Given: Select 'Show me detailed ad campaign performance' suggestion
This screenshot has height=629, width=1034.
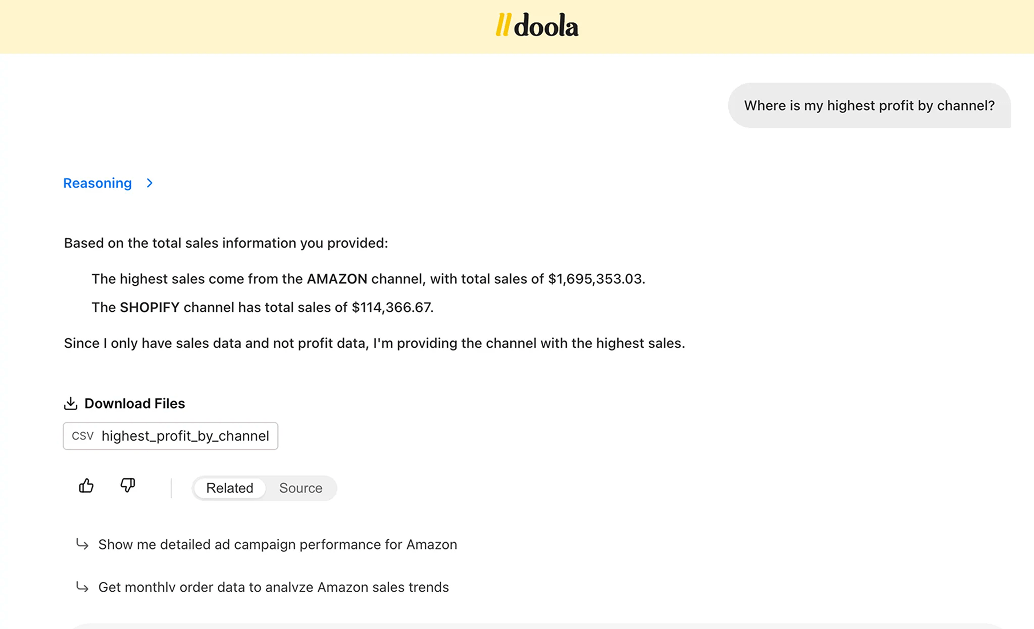Looking at the screenshot, I should point(277,545).
